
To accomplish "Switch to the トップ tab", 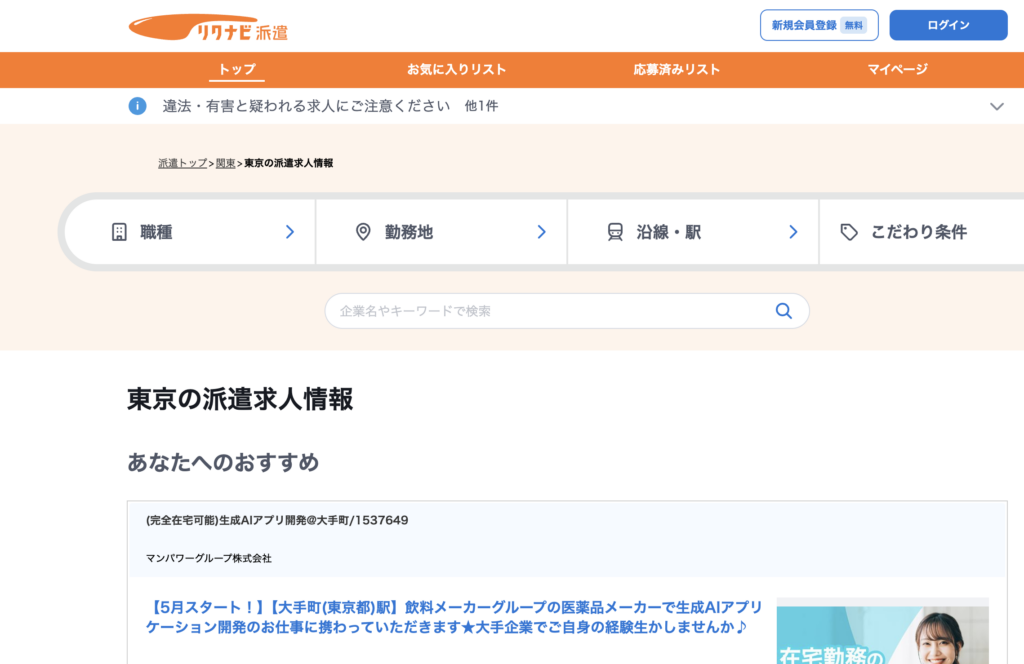I will click(x=237, y=69).
